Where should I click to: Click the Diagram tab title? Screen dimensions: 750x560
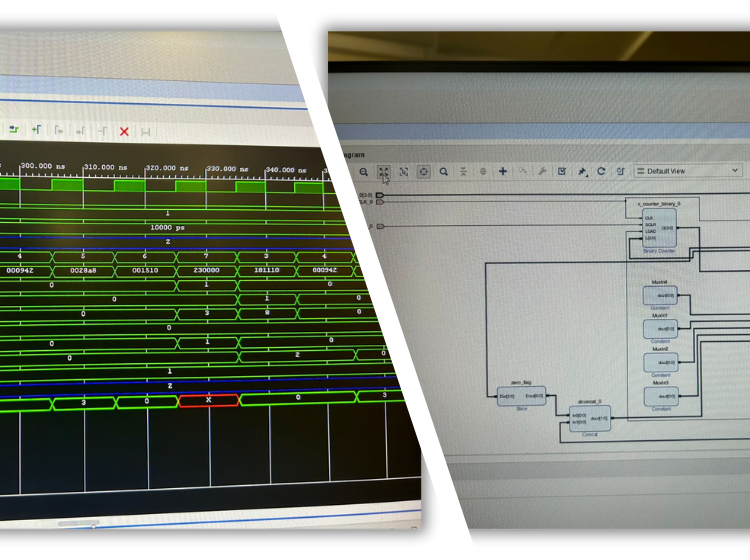[x=354, y=154]
